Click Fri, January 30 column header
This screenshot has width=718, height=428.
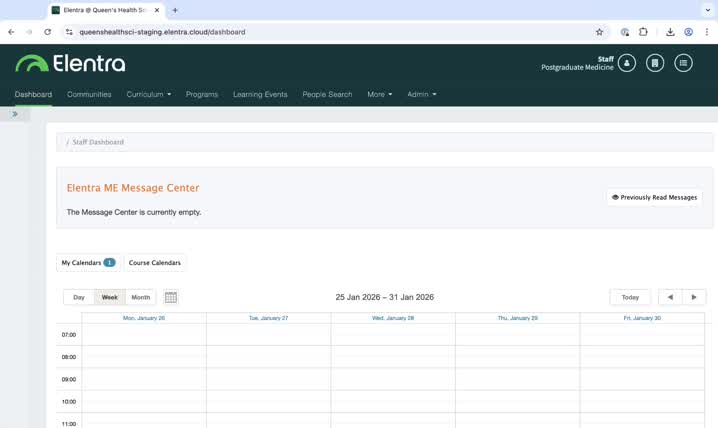[642, 318]
